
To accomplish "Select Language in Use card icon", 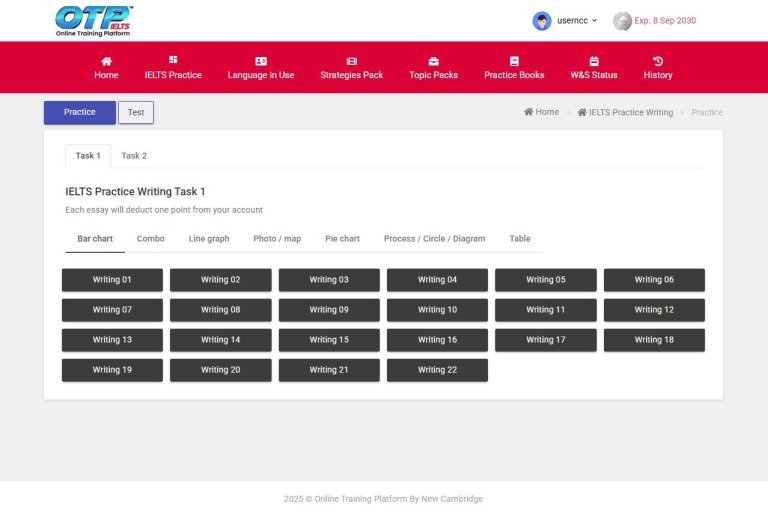I will (x=261, y=61).
